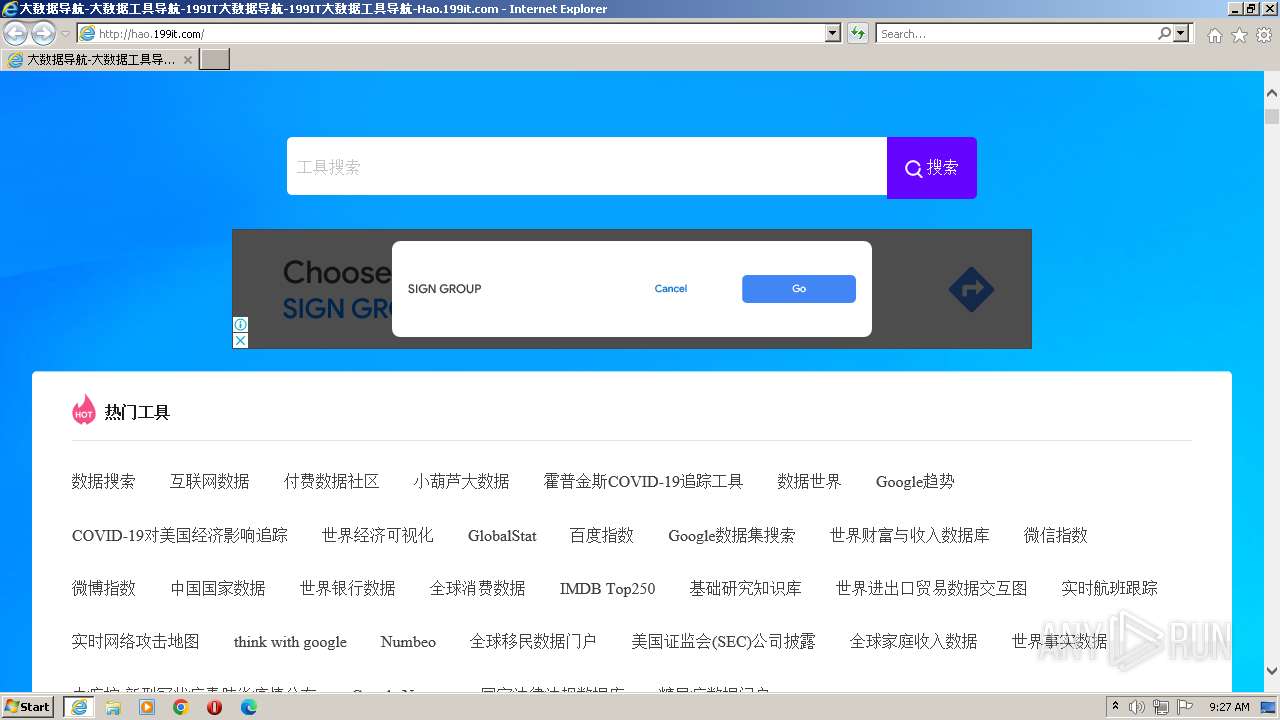Open Google Chrome from the taskbar
1280x720 pixels.
click(181, 707)
